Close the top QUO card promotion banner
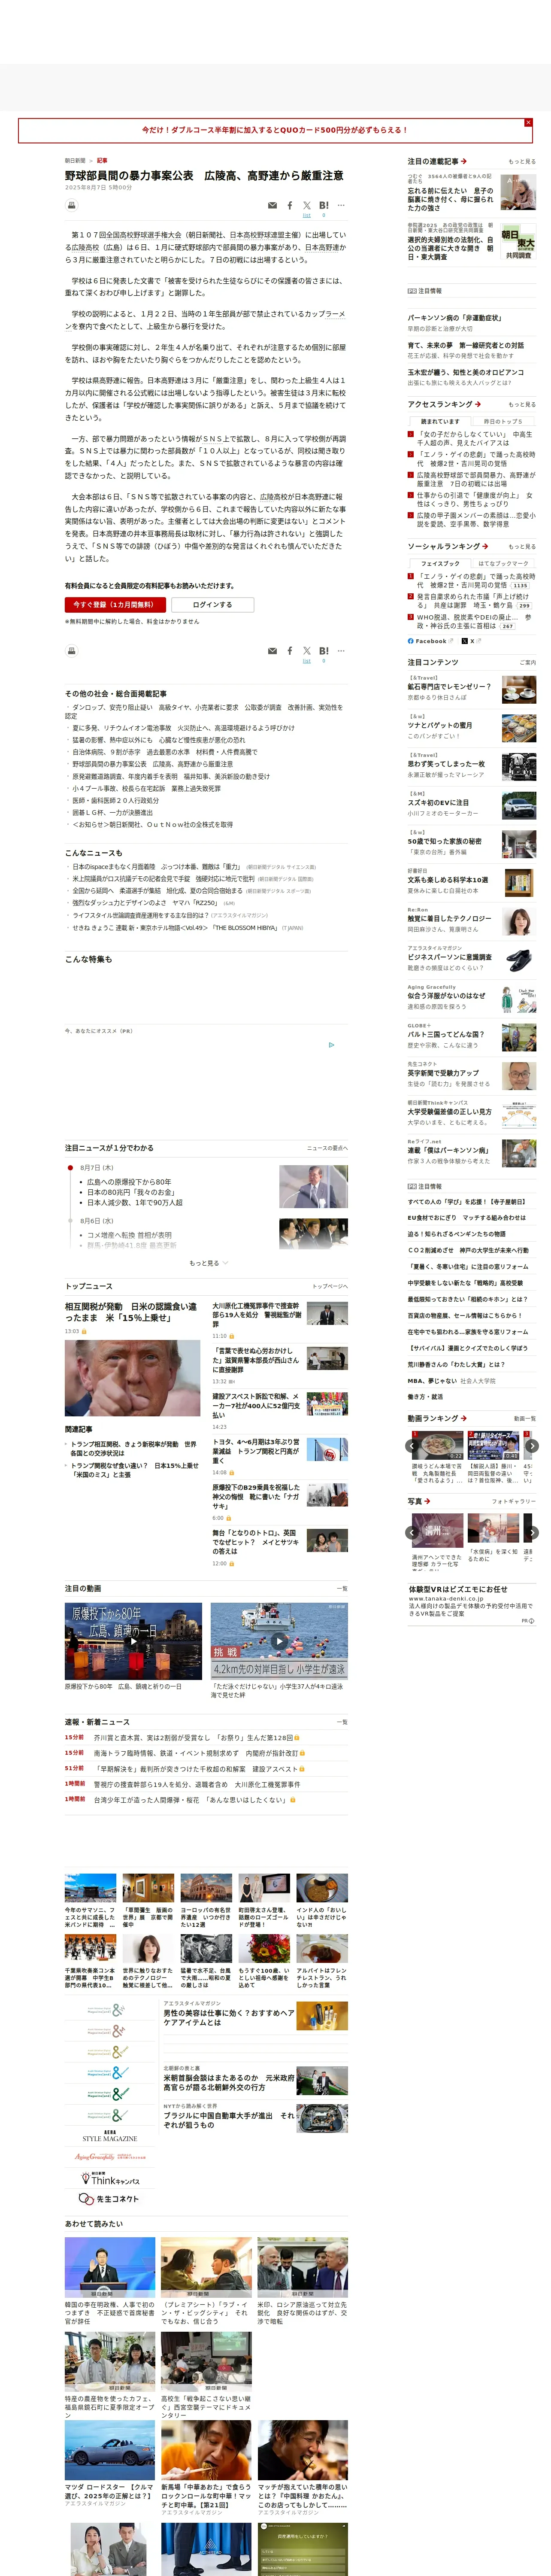551x2576 pixels. 528,122
